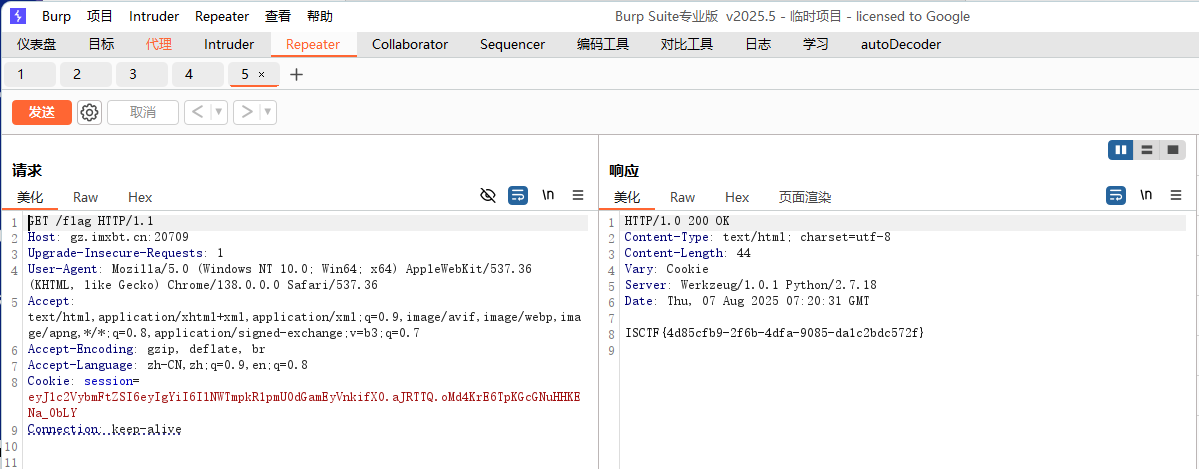Click the orange 发送 send button

(x=41, y=113)
